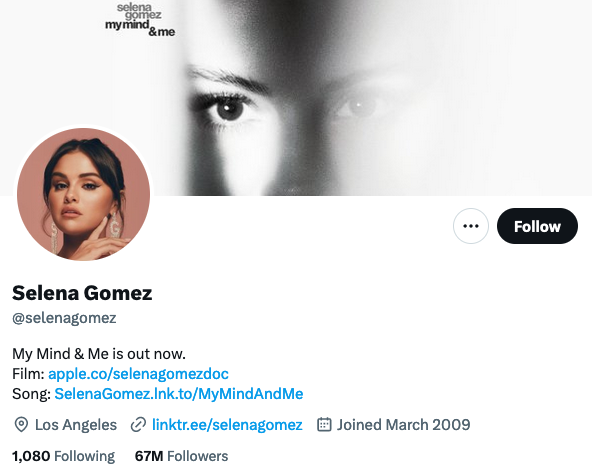This screenshot has width=592, height=469.
Task: Click the bio line 'My Mind & Me is out now.'
Action: tap(99, 354)
